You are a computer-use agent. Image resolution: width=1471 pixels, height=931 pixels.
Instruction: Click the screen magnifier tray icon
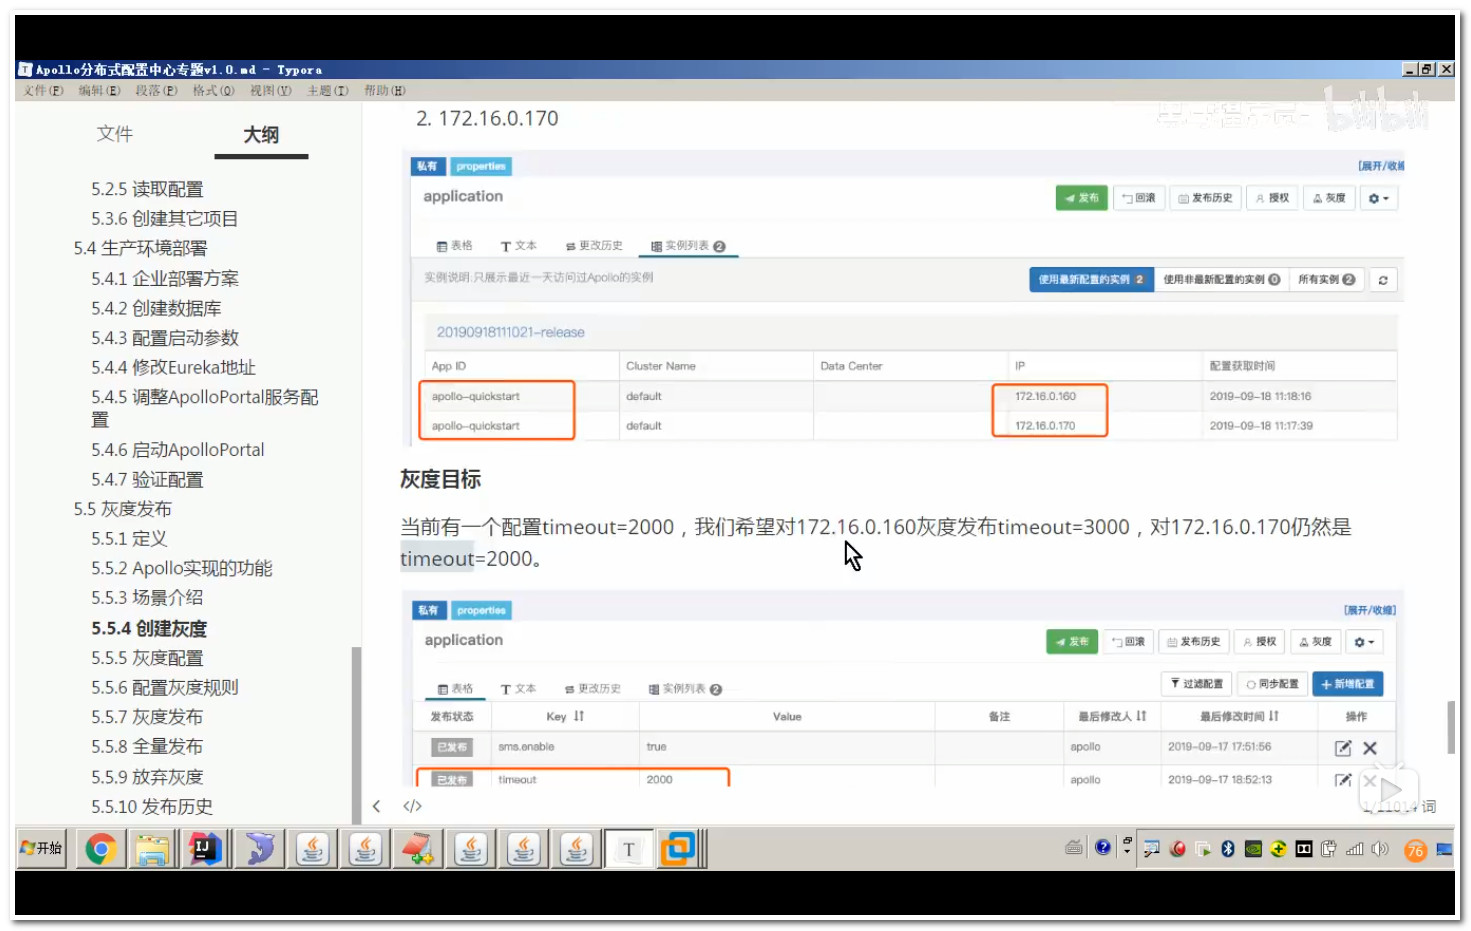[x=1152, y=849]
